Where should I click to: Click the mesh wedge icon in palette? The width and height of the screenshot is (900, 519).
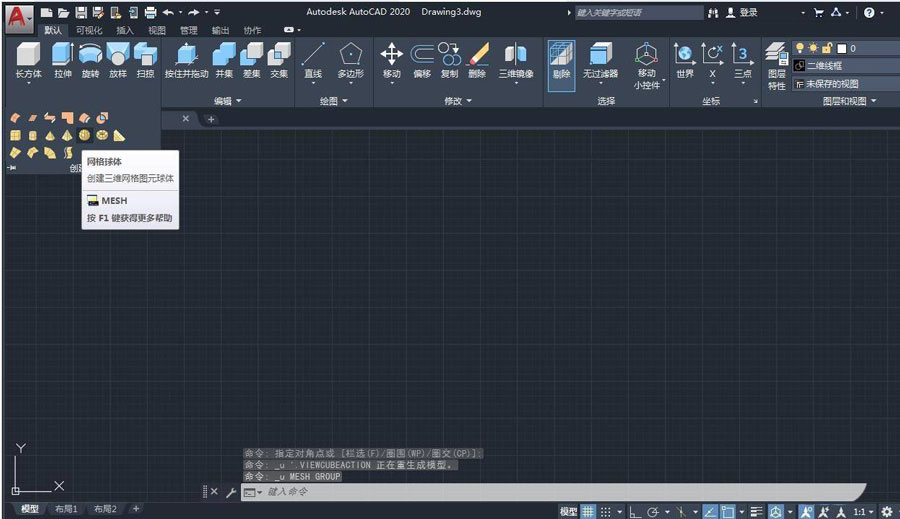coord(119,135)
